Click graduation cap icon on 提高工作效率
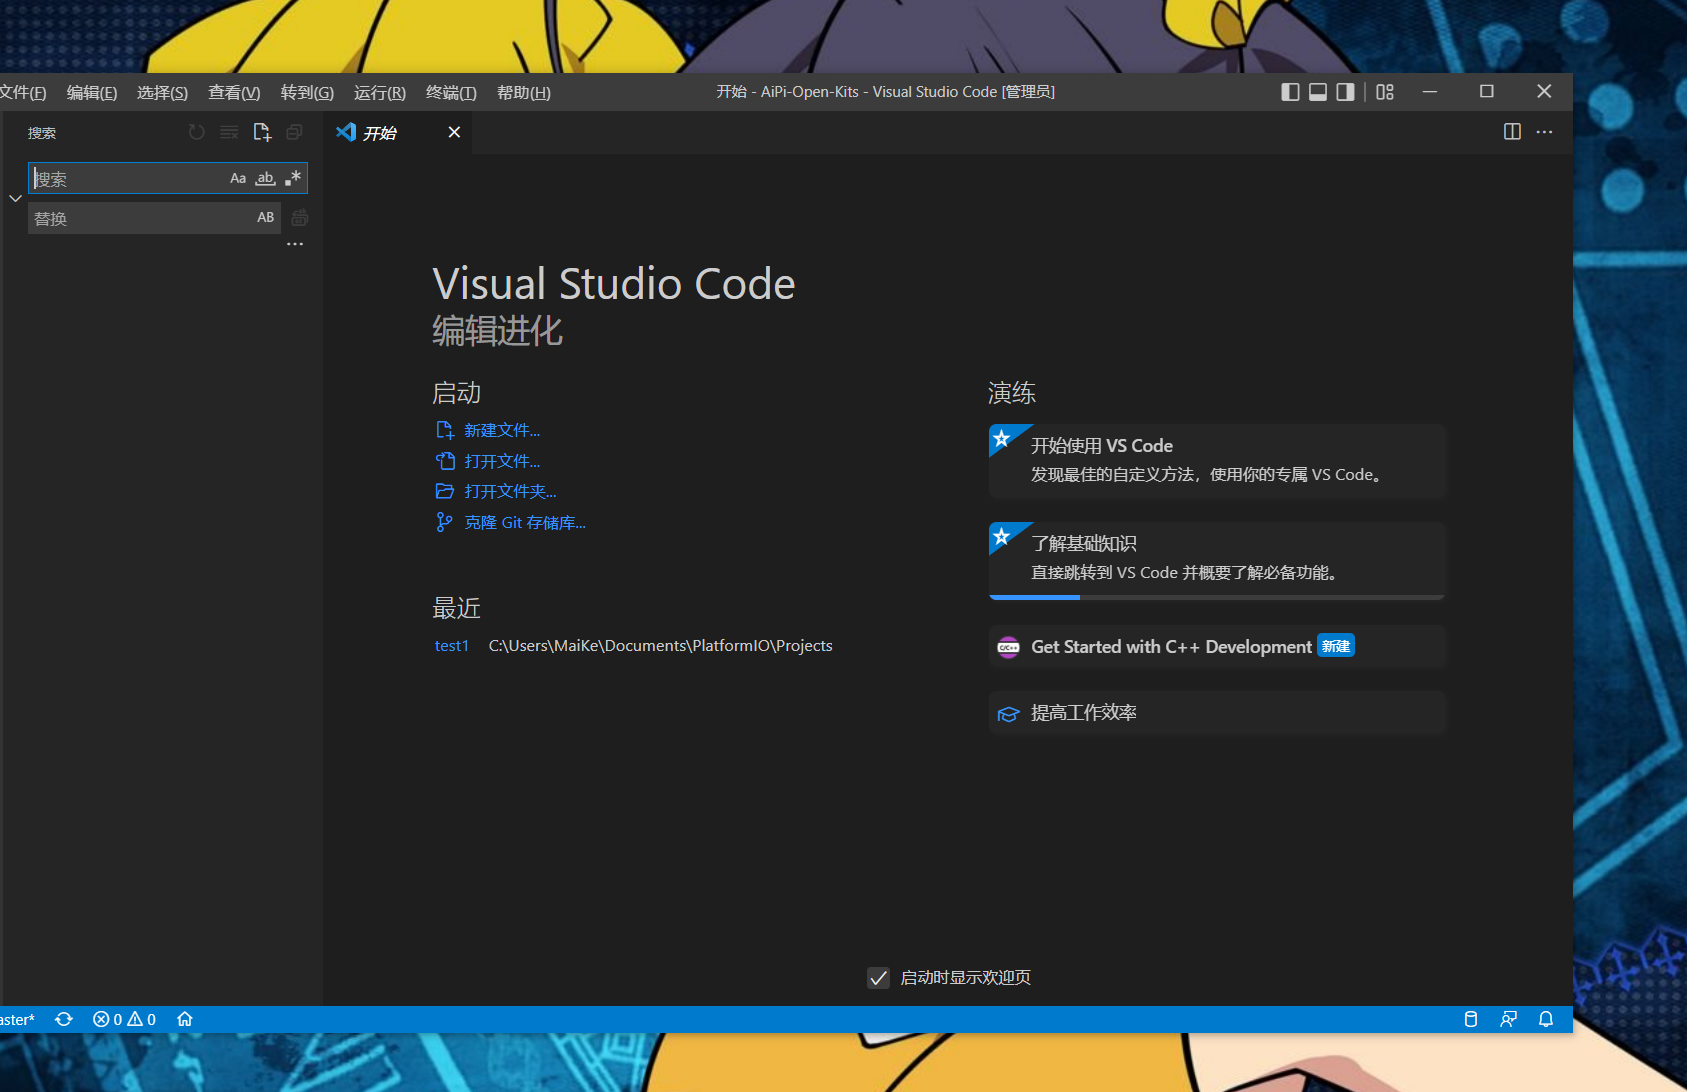Image resolution: width=1687 pixels, height=1092 pixels. point(1008,714)
